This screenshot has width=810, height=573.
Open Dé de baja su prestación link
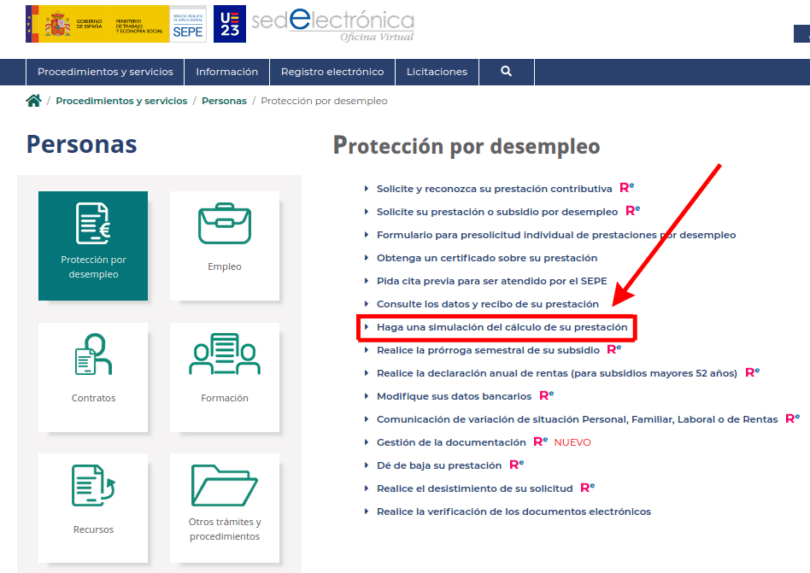439,466
